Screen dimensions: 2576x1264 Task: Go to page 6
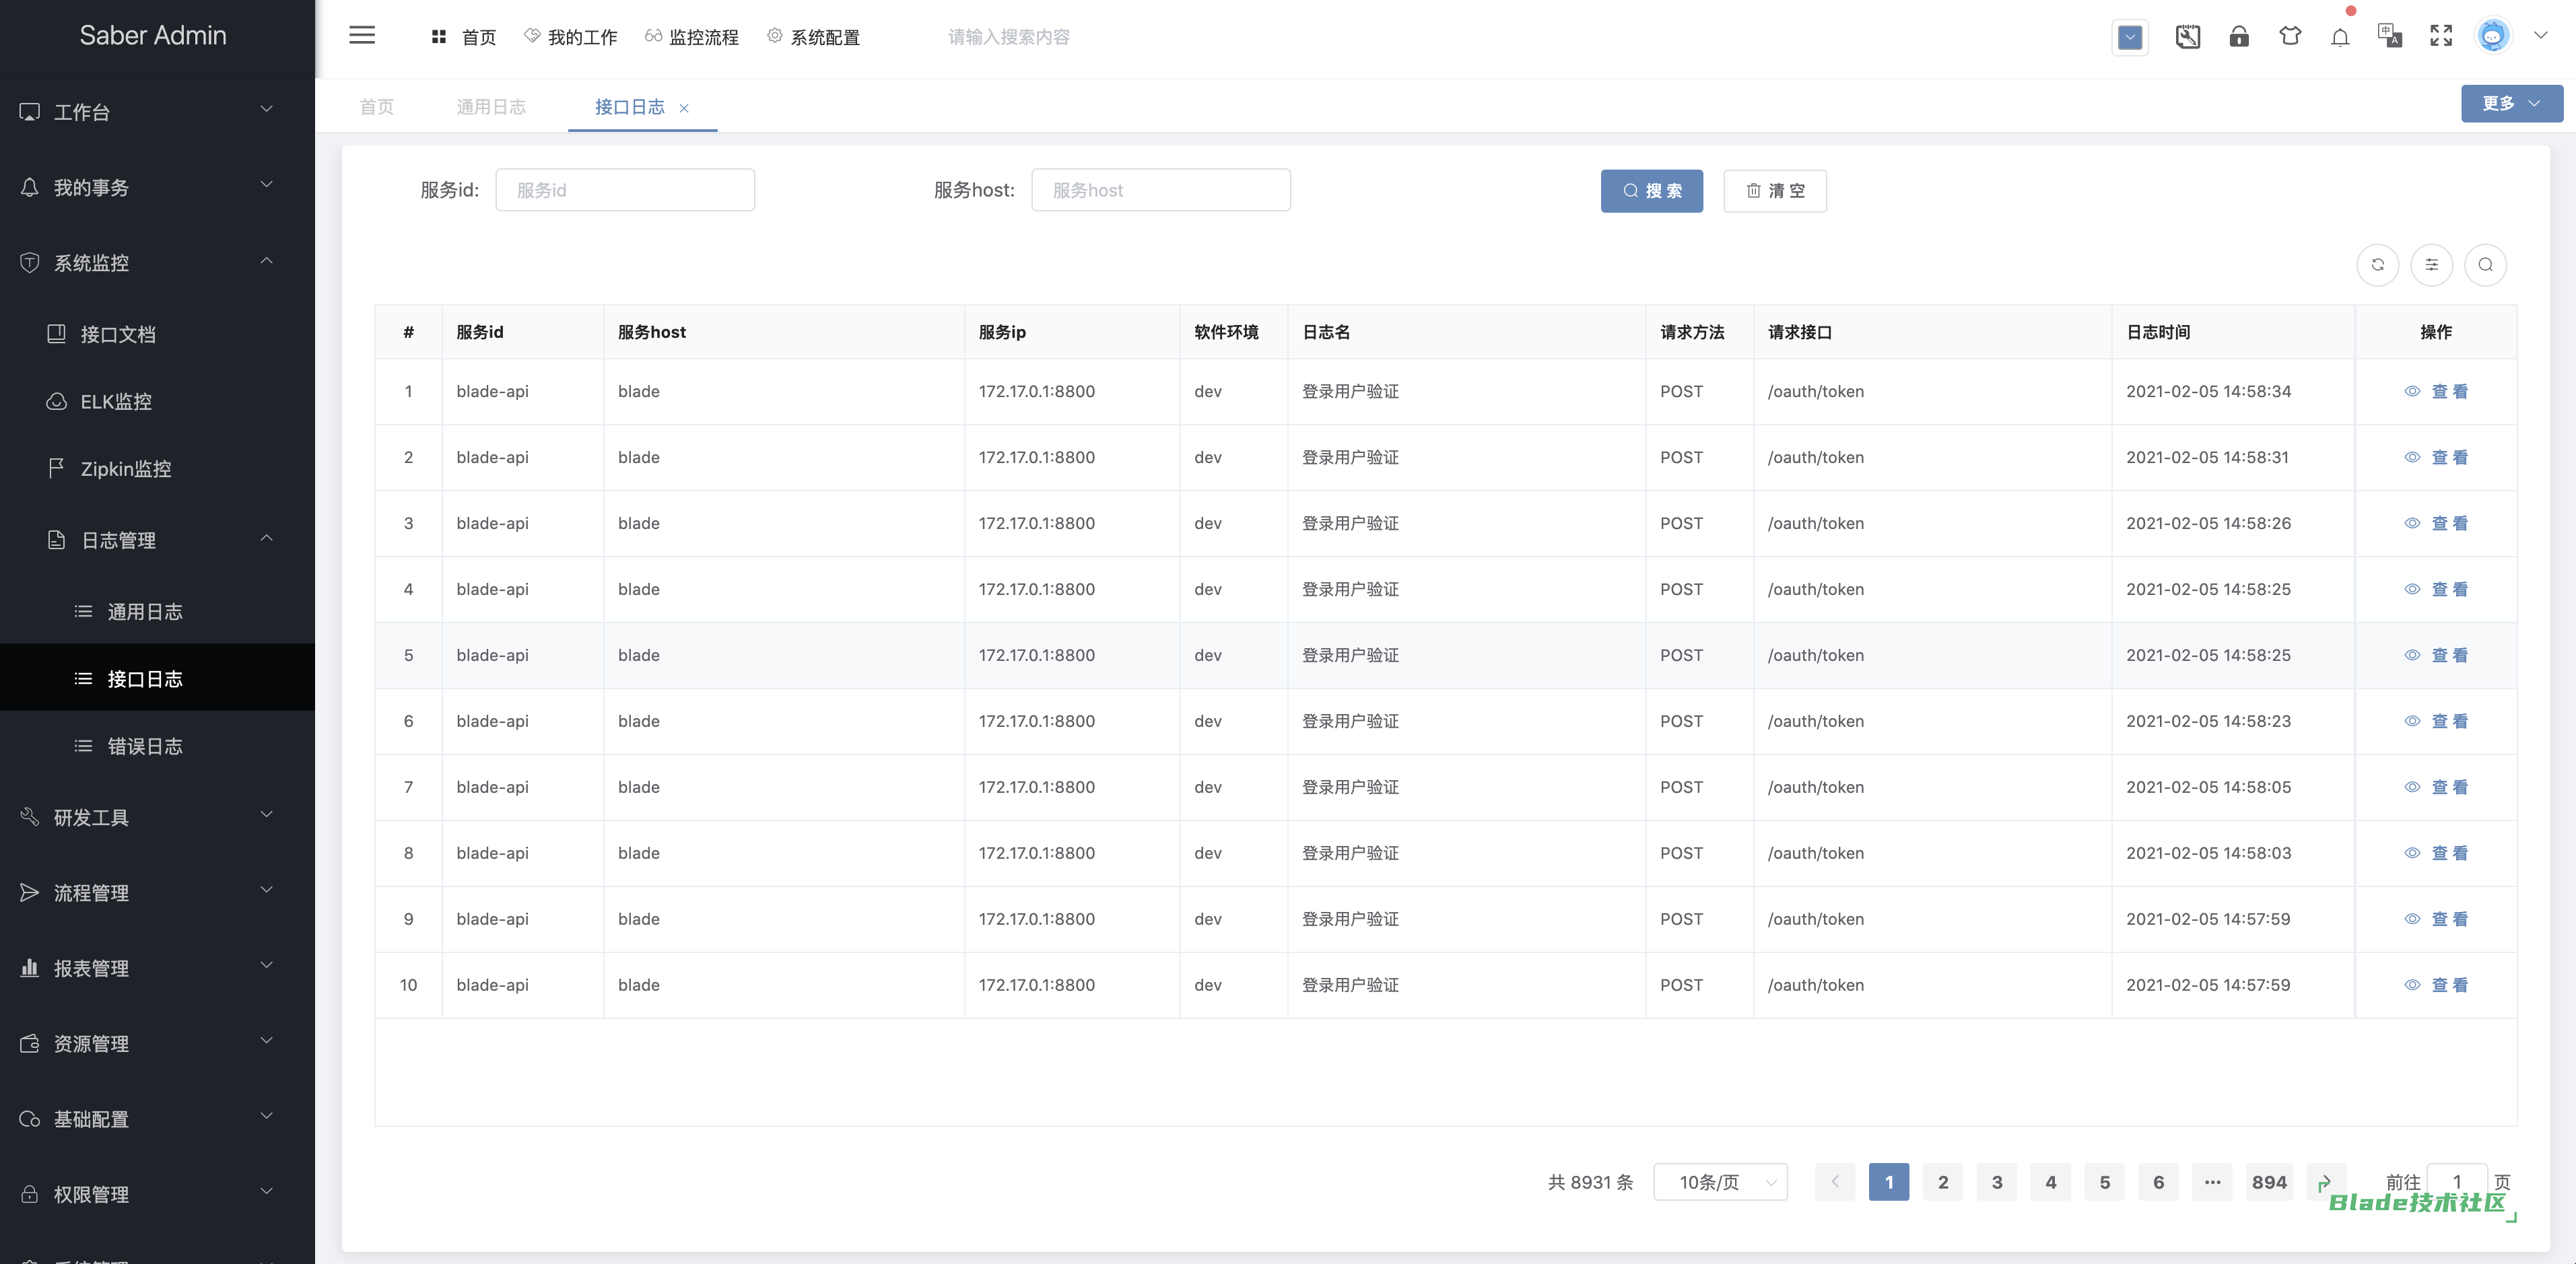2159,1182
